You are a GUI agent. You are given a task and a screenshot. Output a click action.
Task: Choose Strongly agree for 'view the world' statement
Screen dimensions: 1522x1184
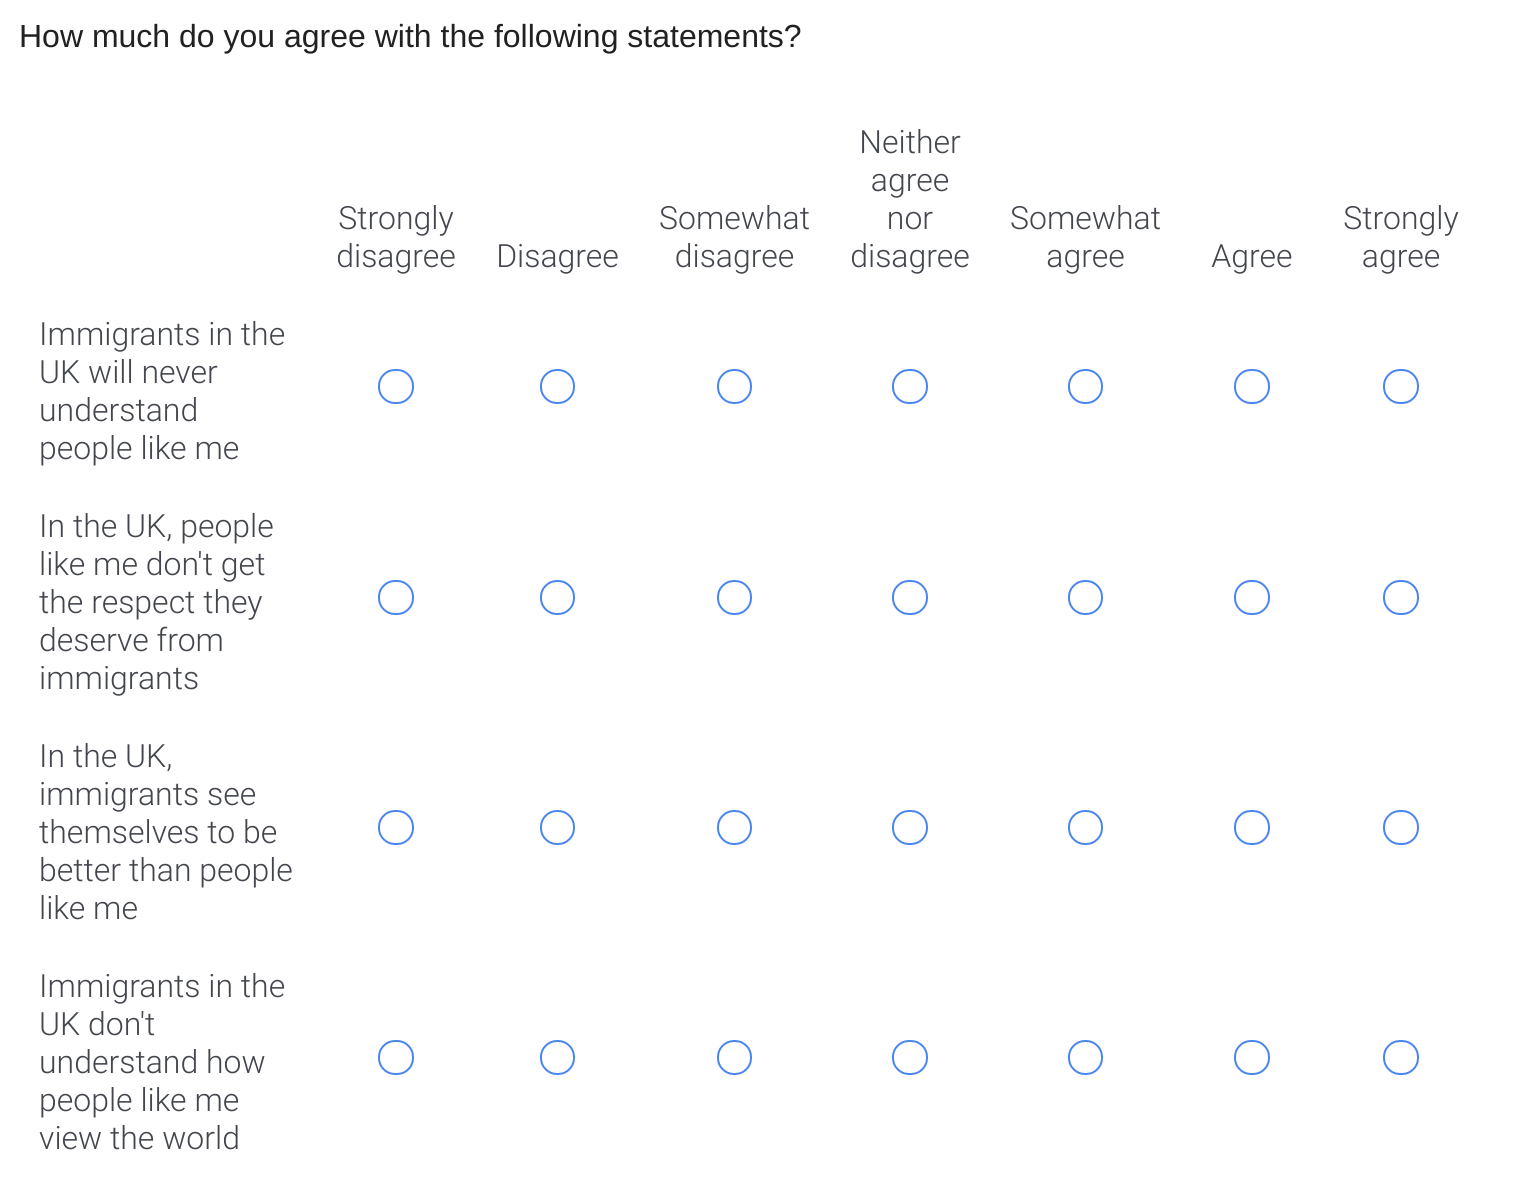[1401, 1058]
